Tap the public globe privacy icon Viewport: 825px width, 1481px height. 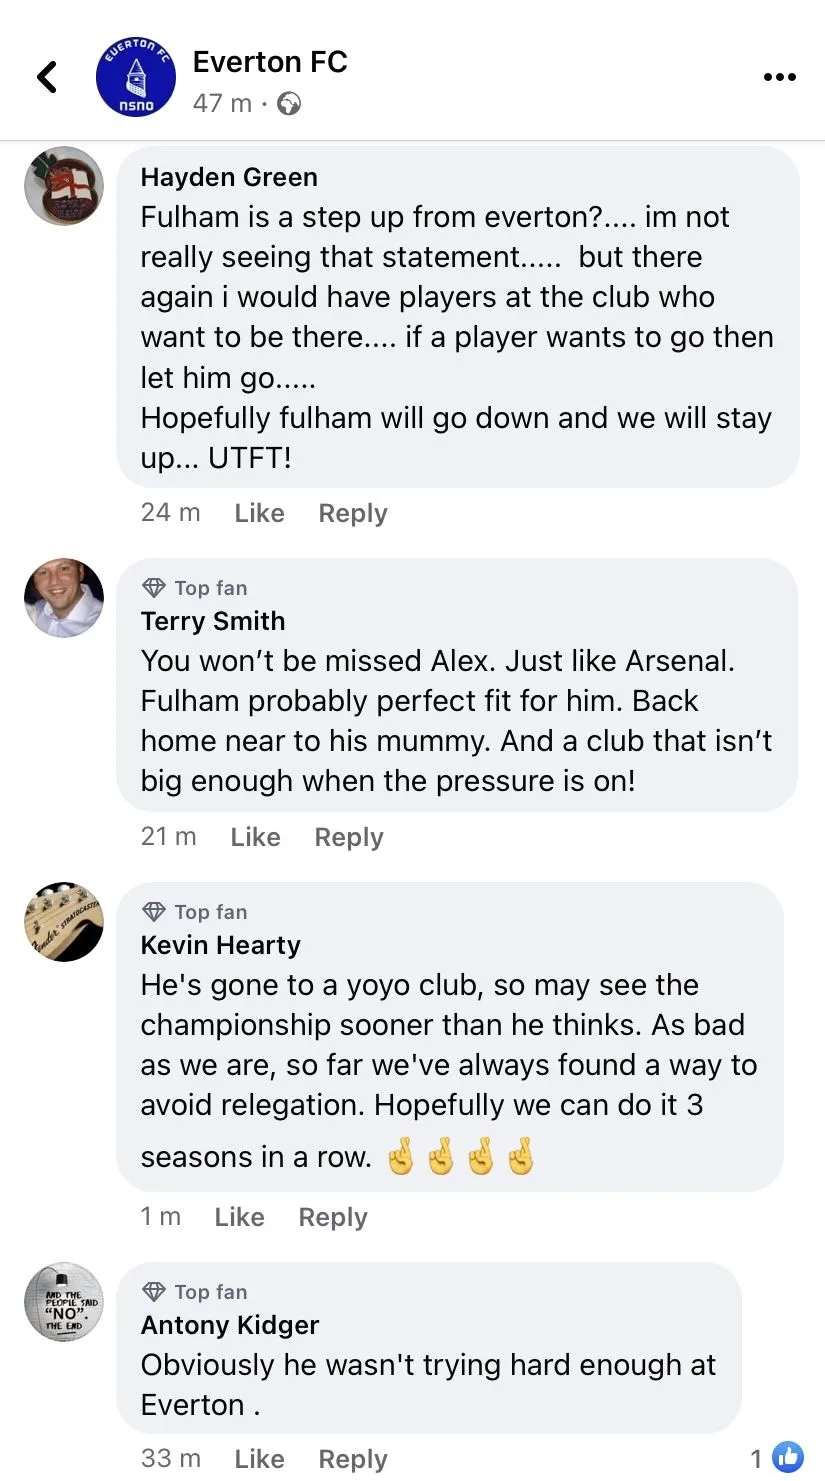coord(288,103)
